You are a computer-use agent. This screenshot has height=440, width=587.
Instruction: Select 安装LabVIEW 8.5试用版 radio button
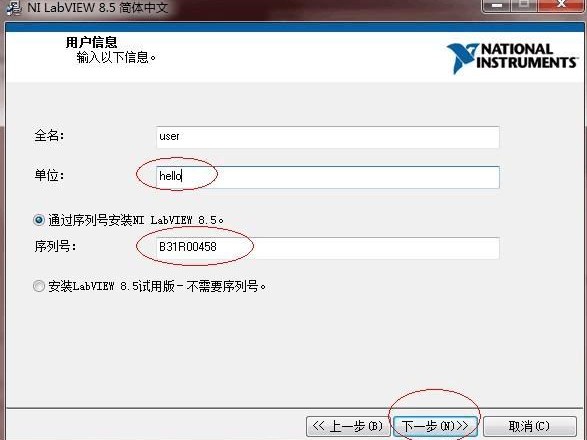tap(39, 286)
